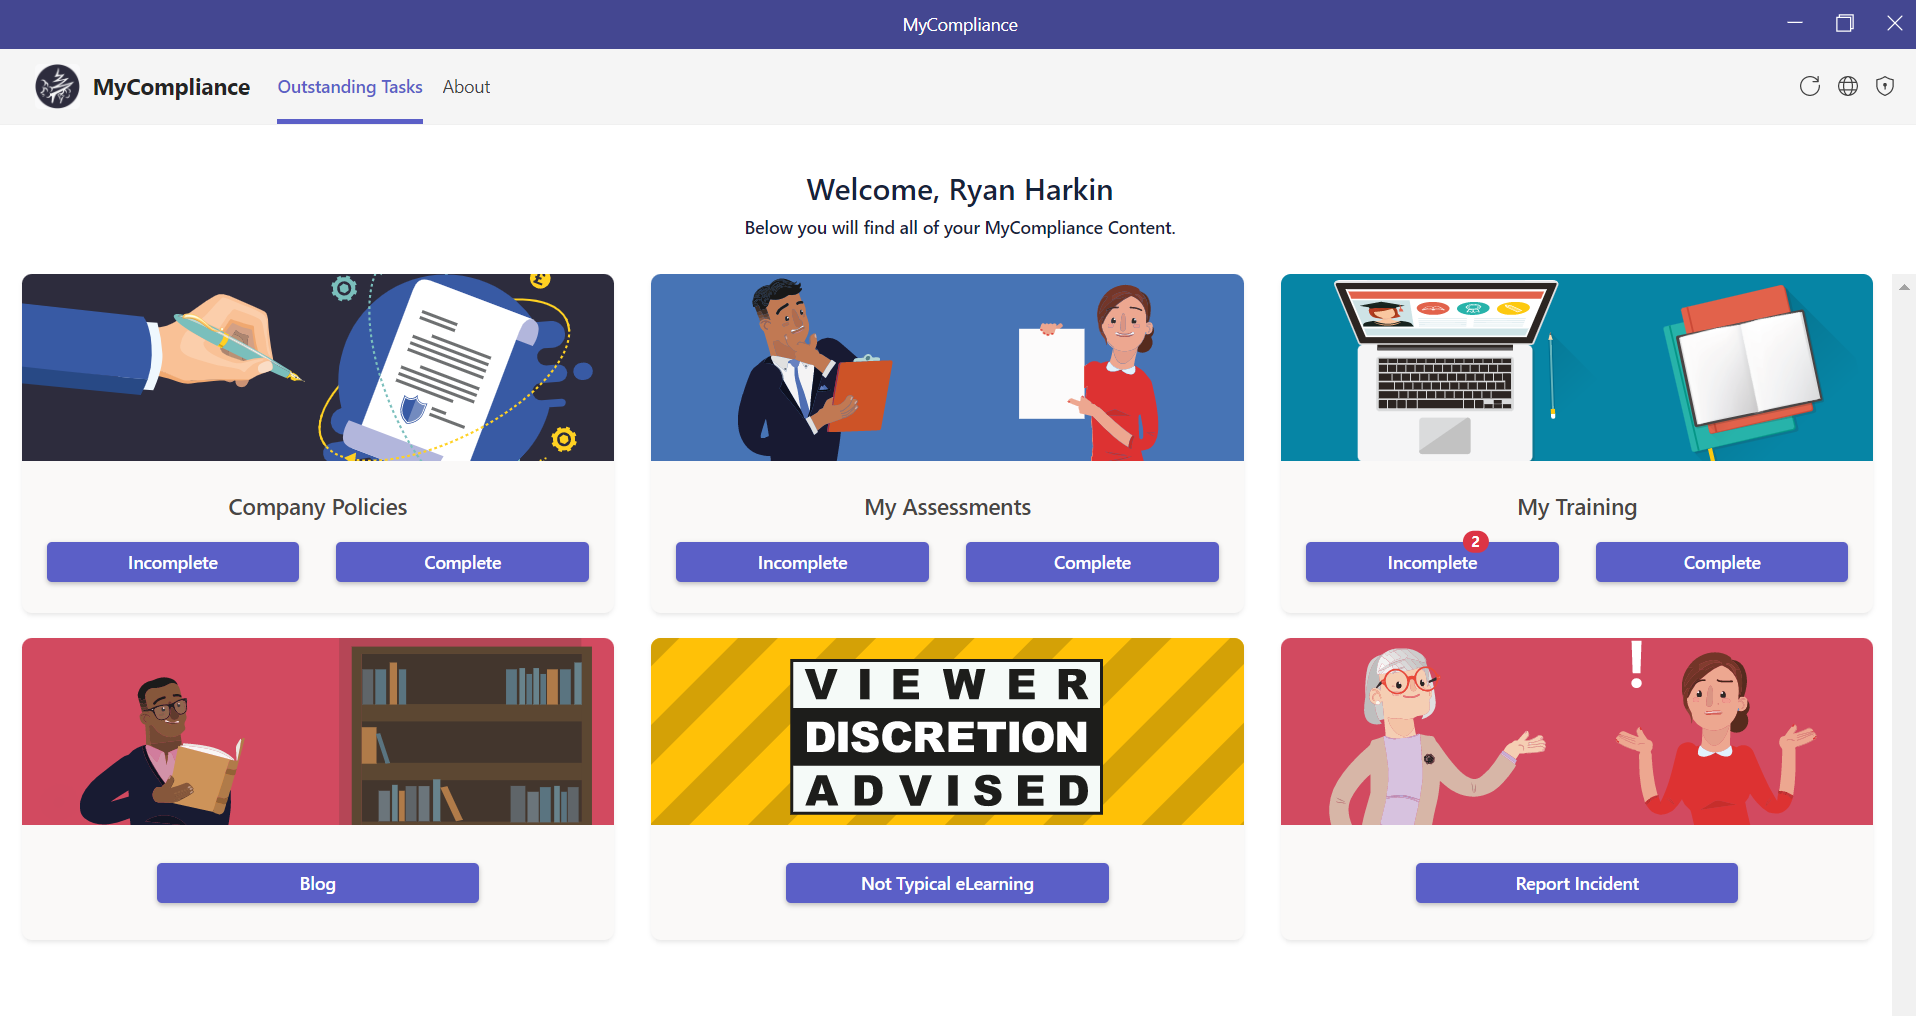Click the 'My Assessments' card title
Viewport: 1916px width, 1016px height.
947,507
